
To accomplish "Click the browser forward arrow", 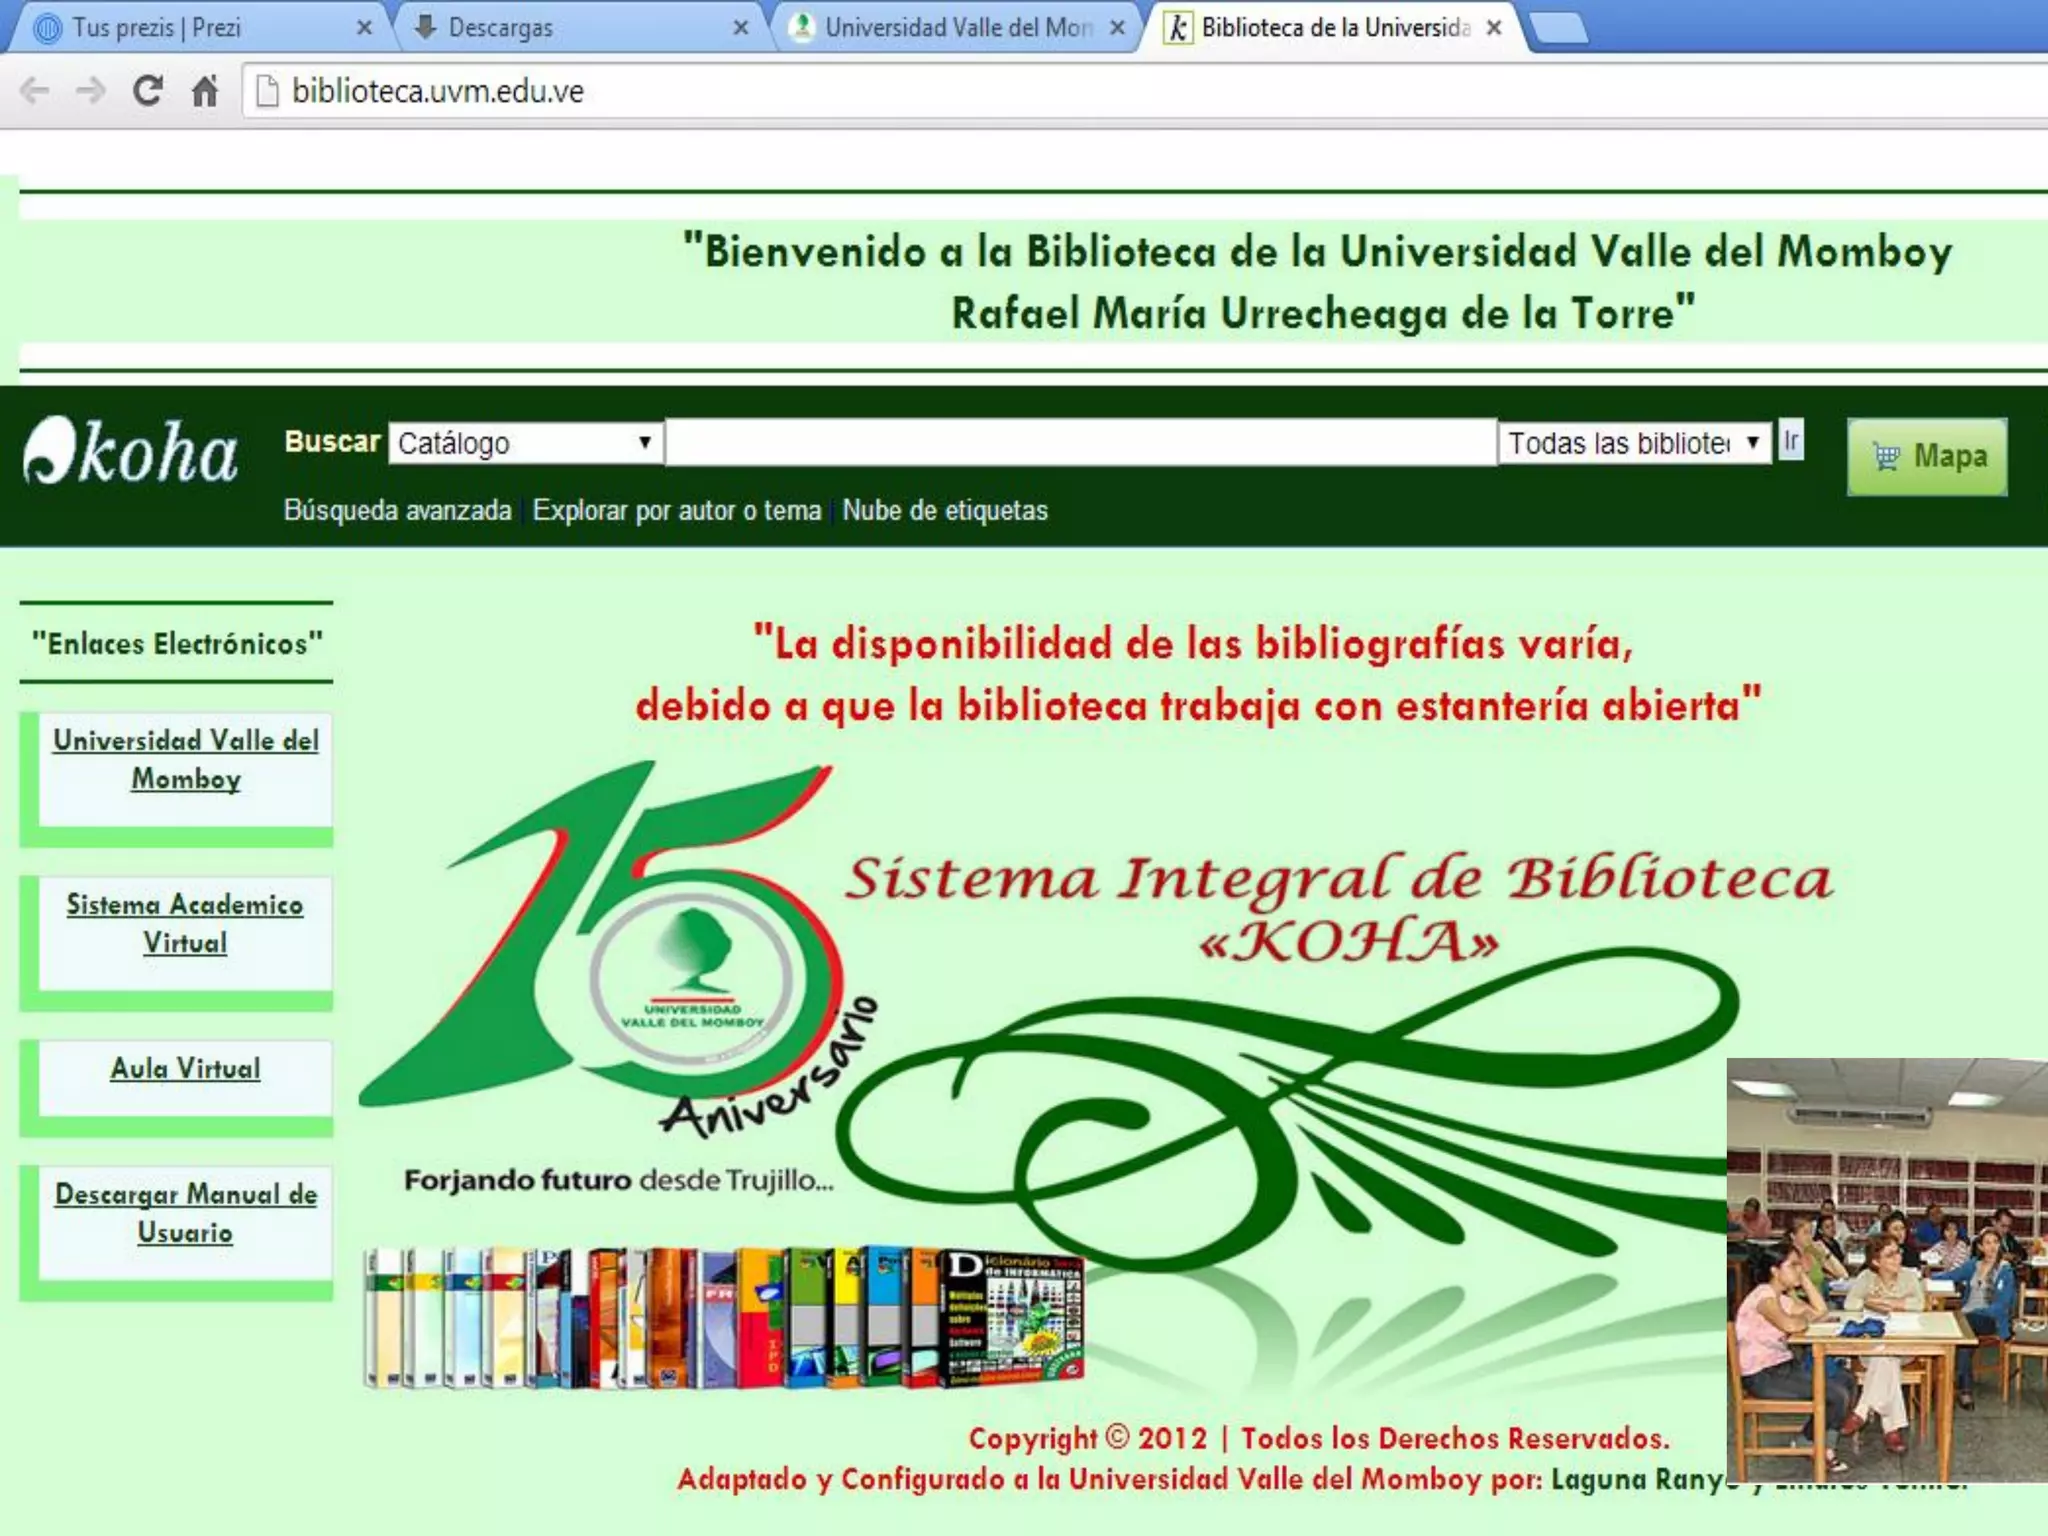I will pyautogui.click(x=91, y=91).
